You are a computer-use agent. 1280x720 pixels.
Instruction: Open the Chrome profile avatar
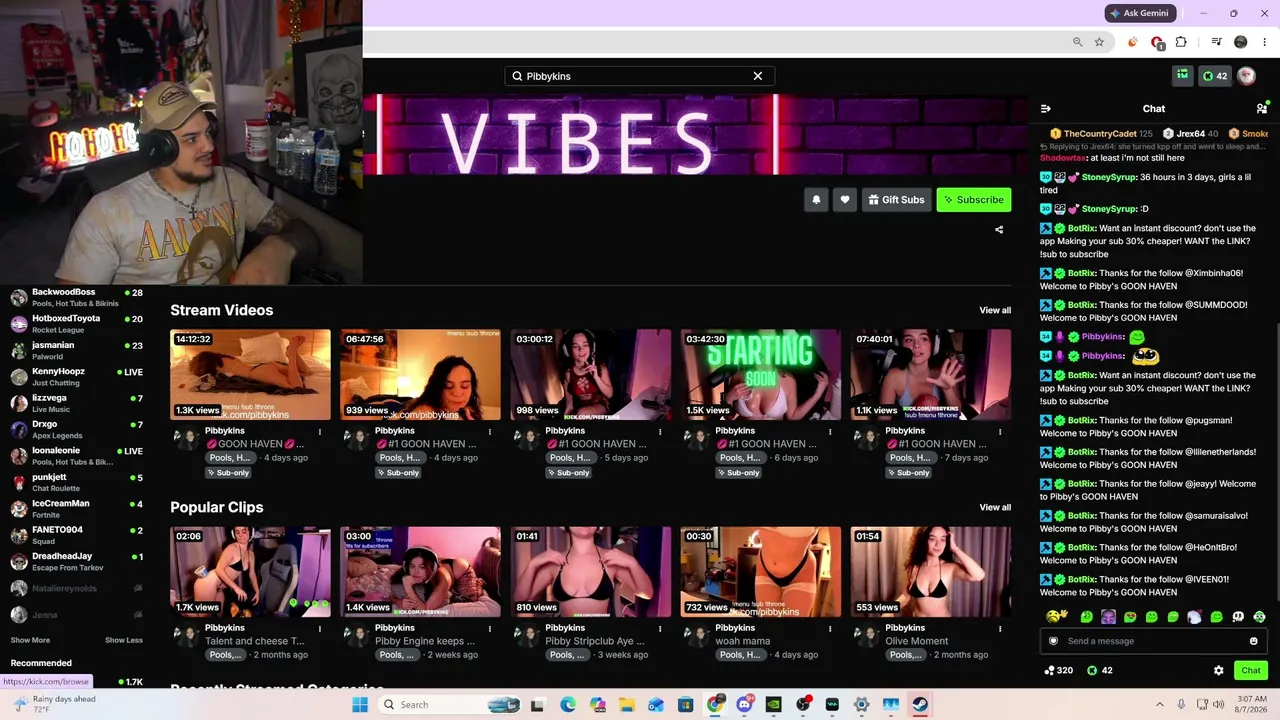point(1241,42)
